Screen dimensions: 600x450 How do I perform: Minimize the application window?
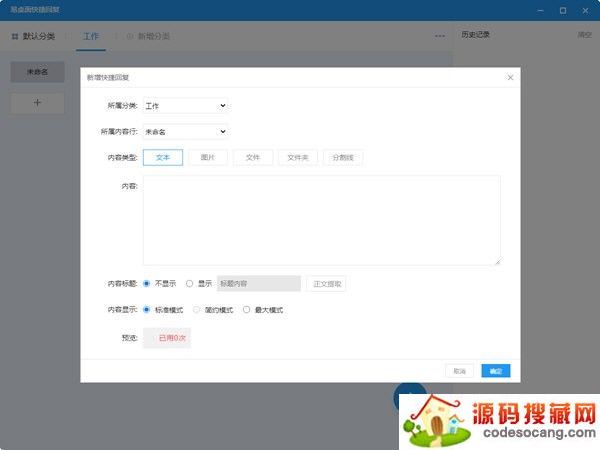point(540,10)
